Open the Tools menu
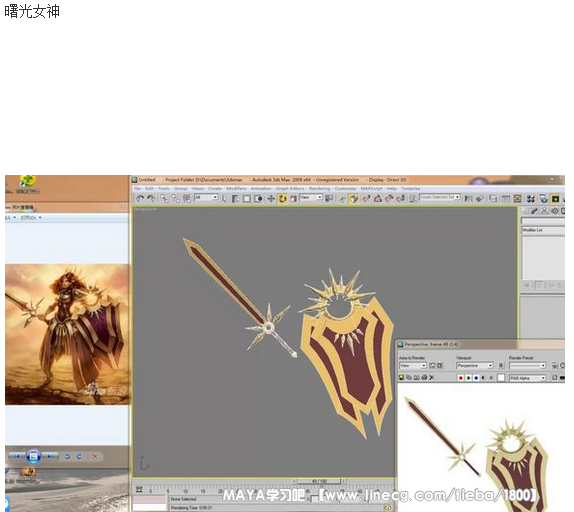The image size is (574, 512). pyautogui.click(x=164, y=188)
